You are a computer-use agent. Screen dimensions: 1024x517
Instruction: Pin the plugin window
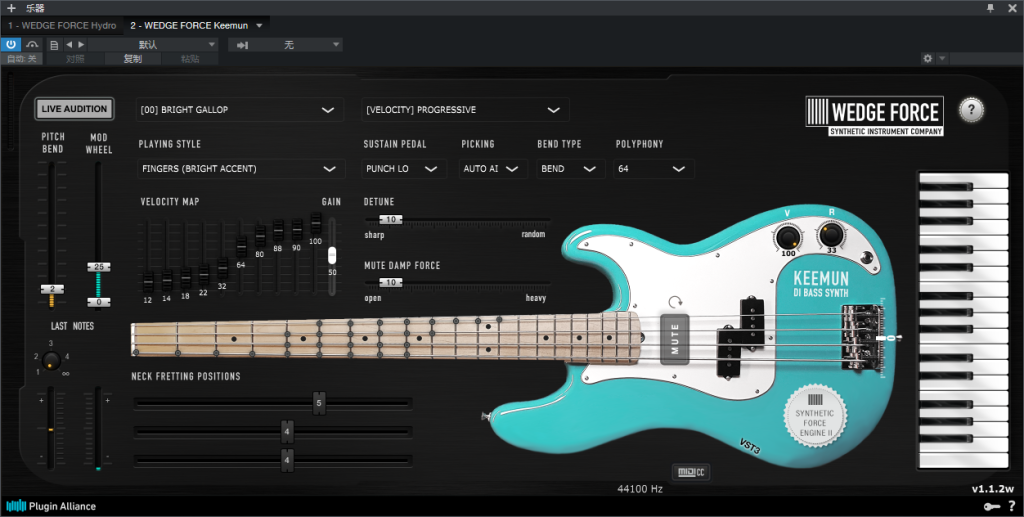(x=991, y=8)
